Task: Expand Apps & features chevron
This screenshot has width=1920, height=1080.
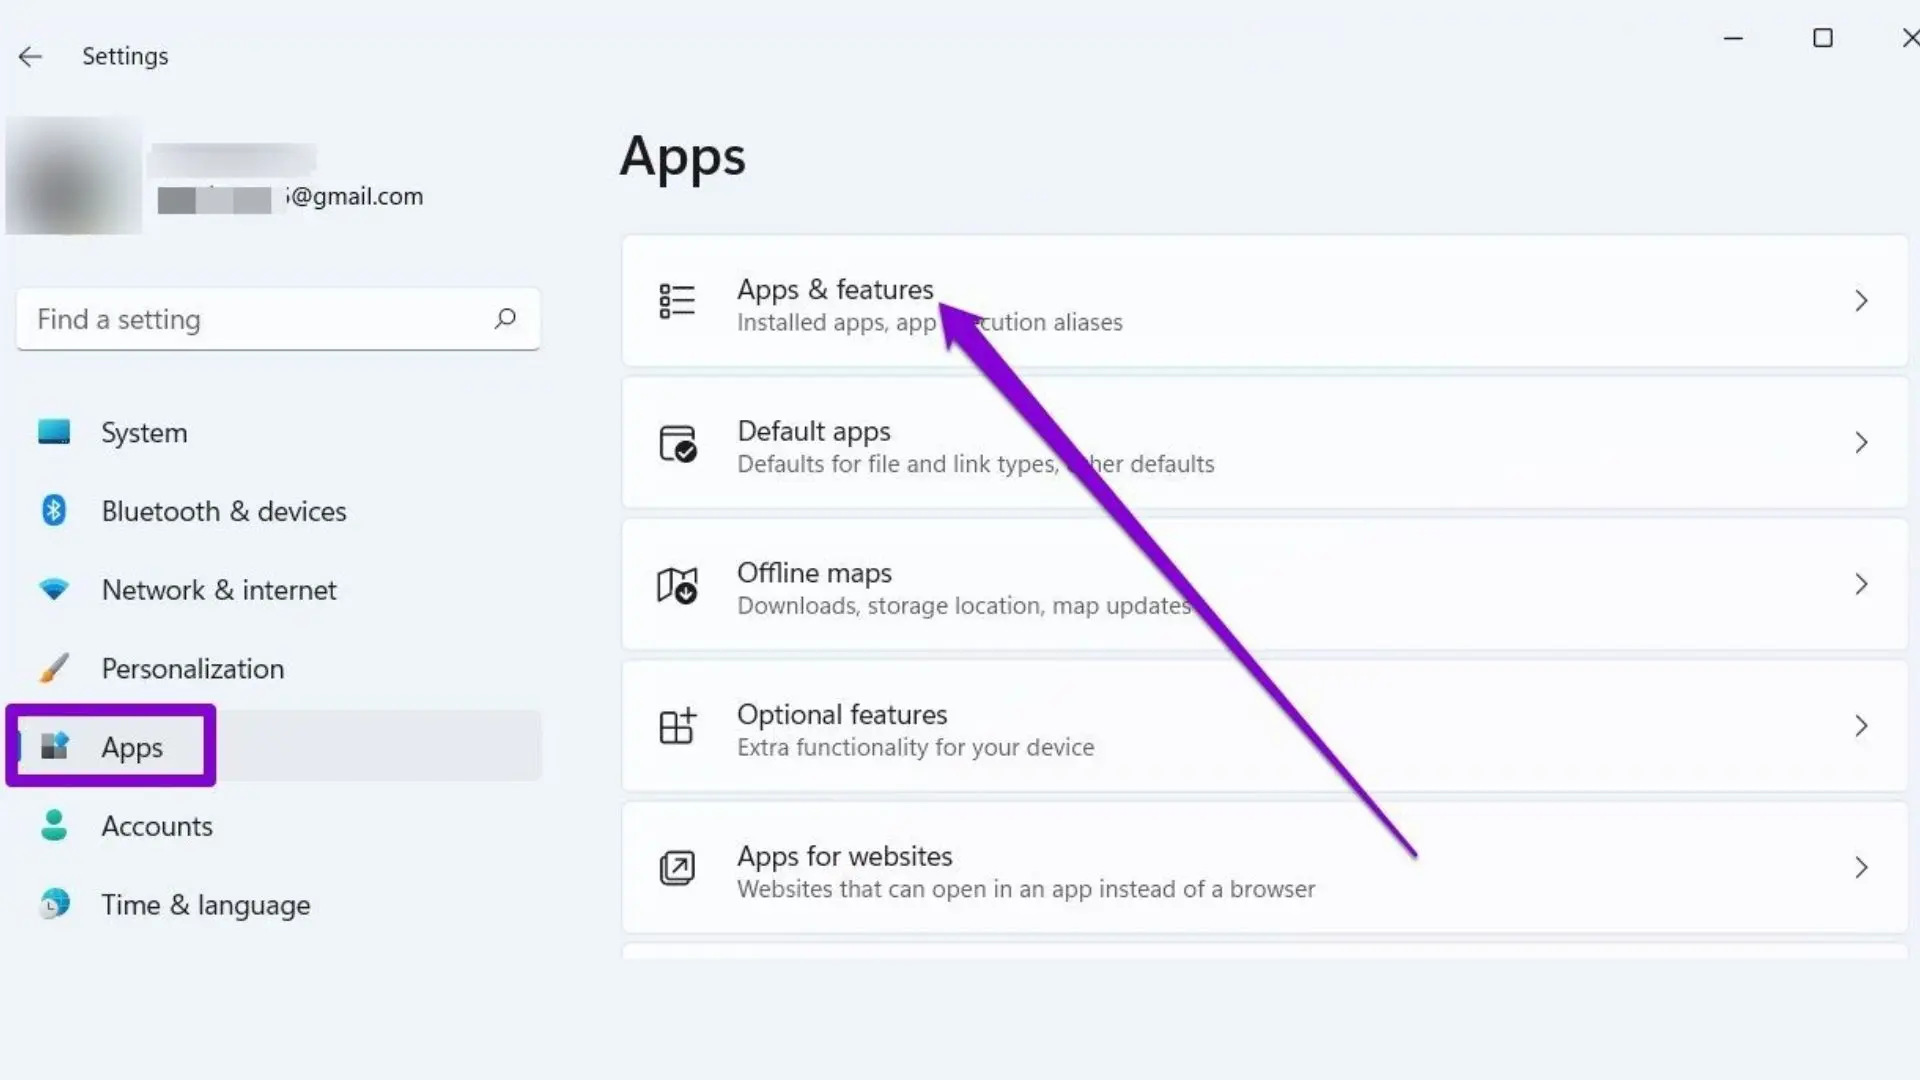Action: [1861, 301]
